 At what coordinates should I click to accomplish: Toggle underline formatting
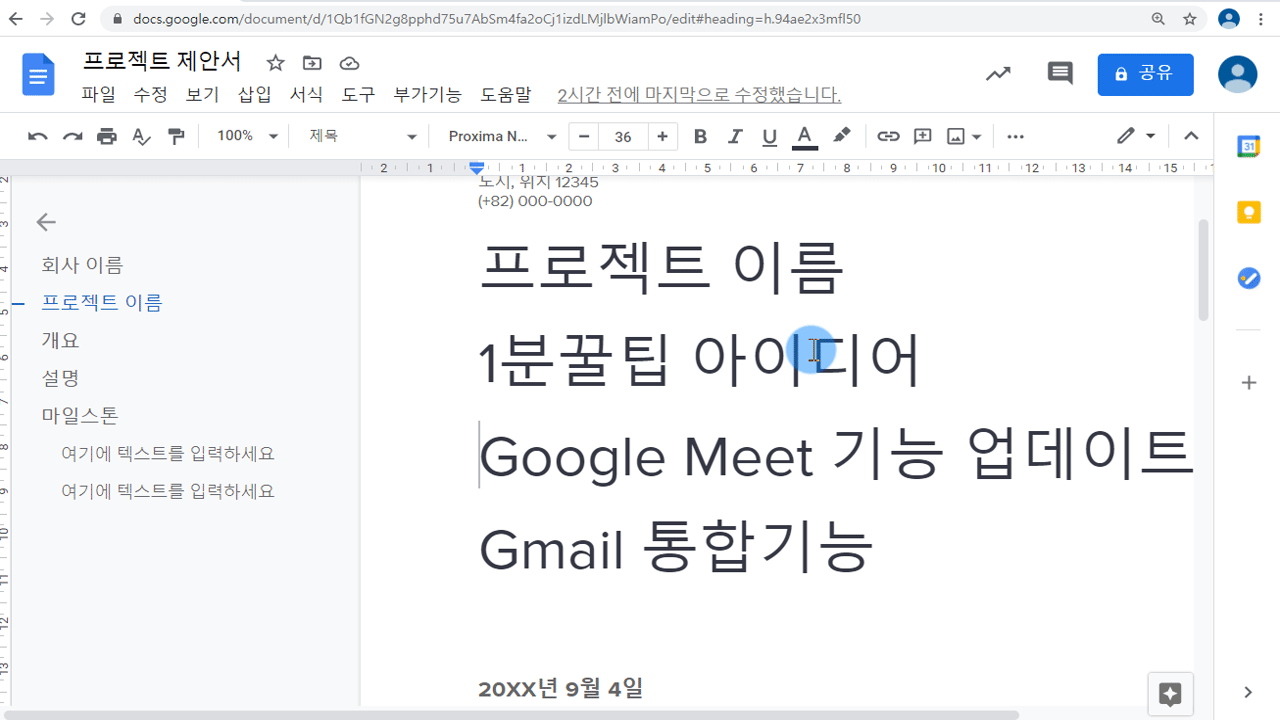[769, 137]
